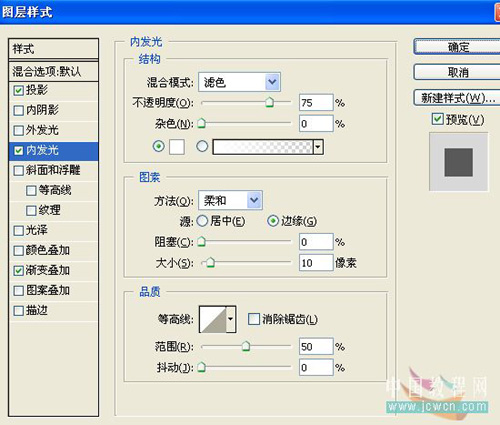Enable the 描边 checkbox
The width and height of the screenshot is (500, 425).
point(19,311)
